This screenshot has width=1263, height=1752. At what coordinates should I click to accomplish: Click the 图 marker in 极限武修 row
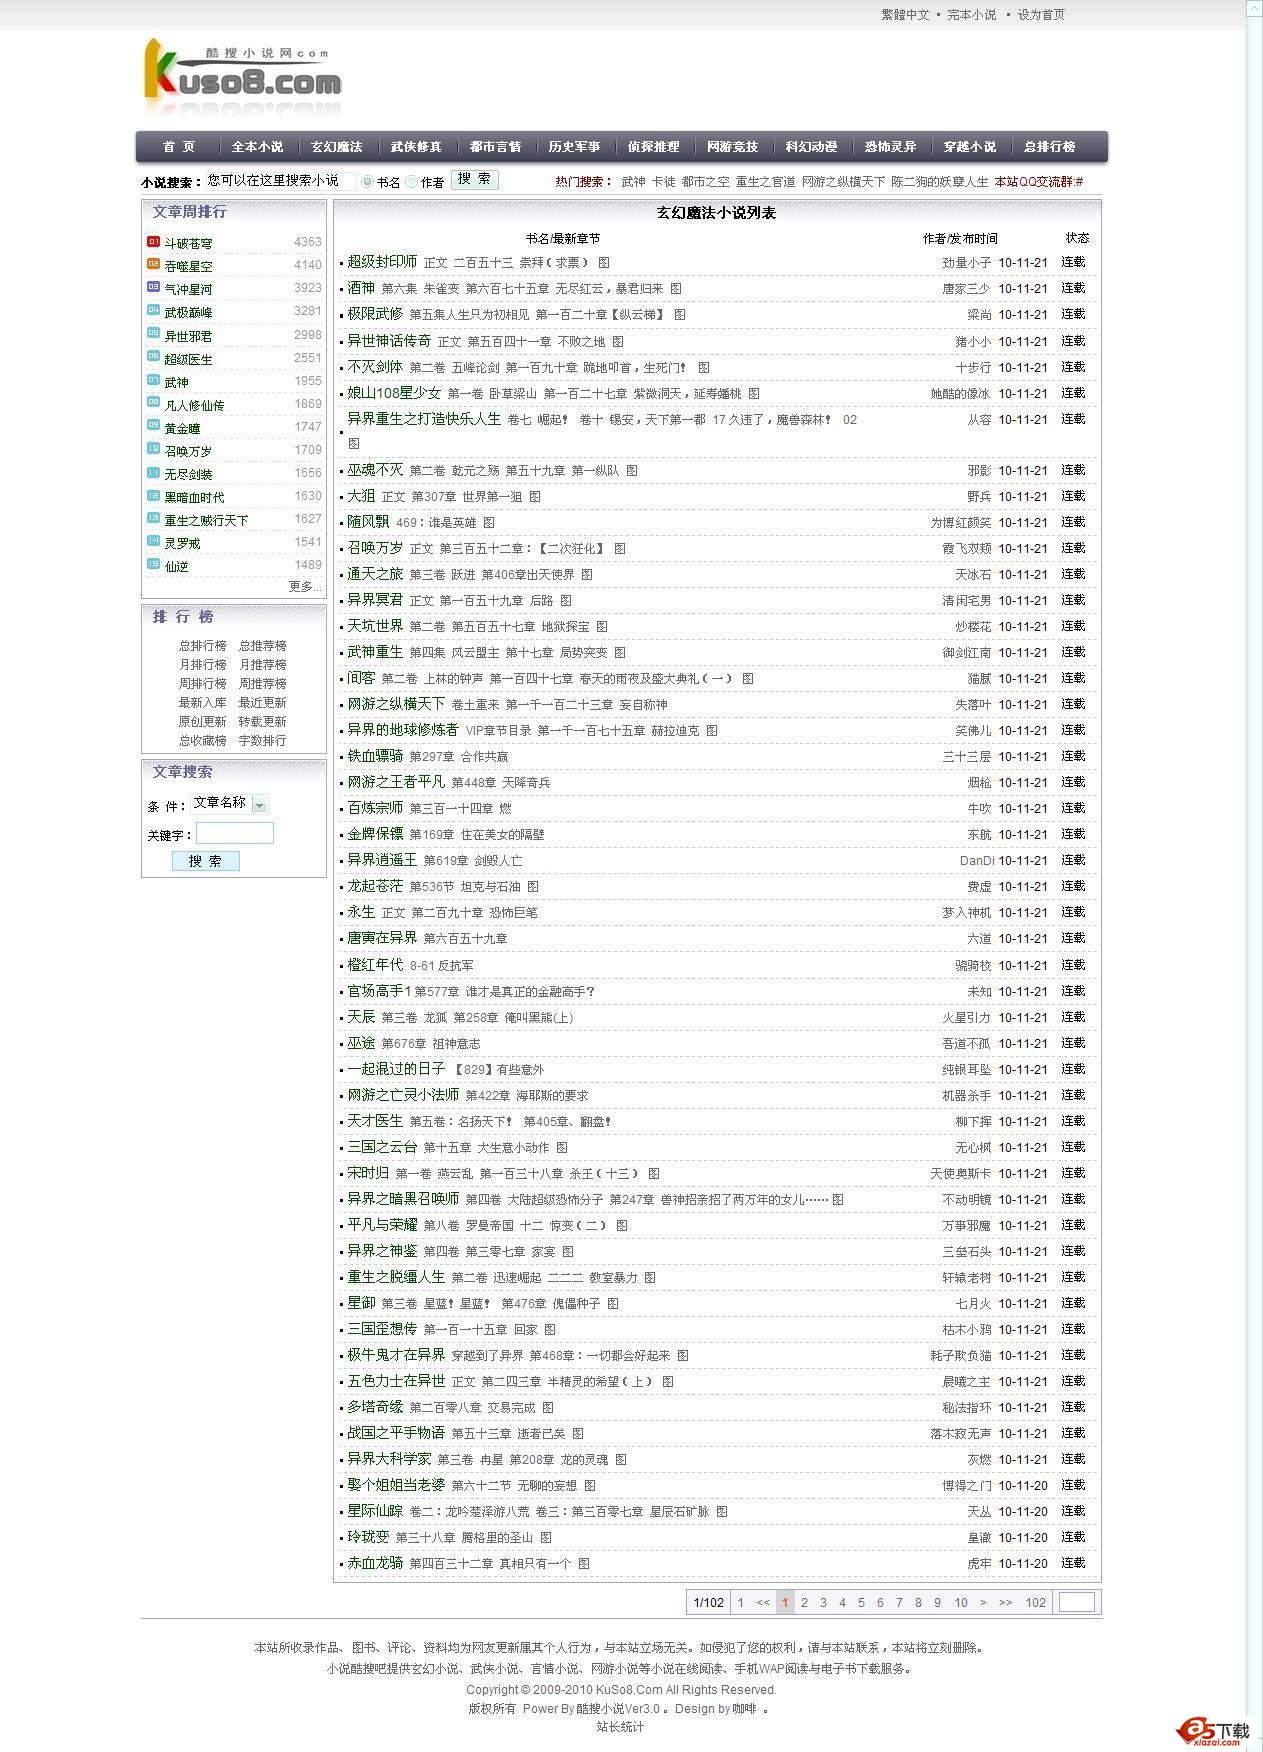pyautogui.click(x=680, y=315)
